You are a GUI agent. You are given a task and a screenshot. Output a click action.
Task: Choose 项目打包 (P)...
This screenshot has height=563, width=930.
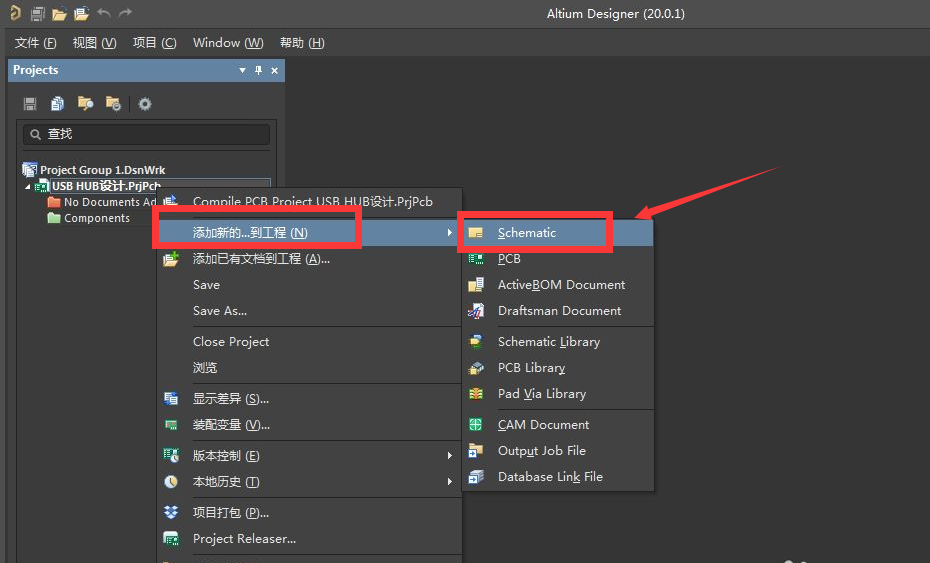(309, 513)
